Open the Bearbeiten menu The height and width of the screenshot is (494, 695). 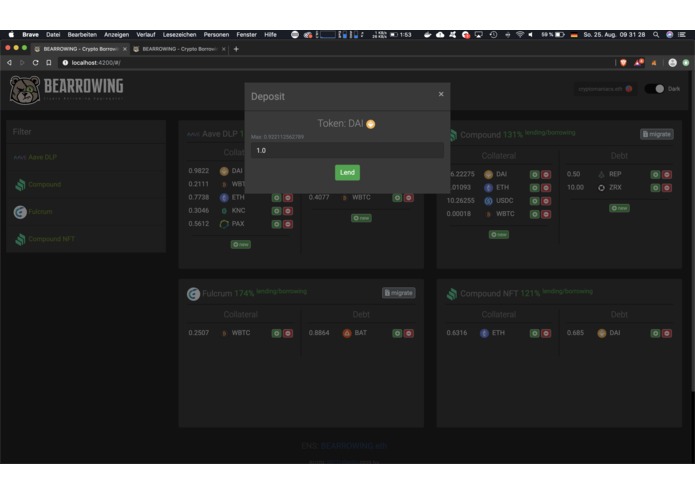click(82, 35)
